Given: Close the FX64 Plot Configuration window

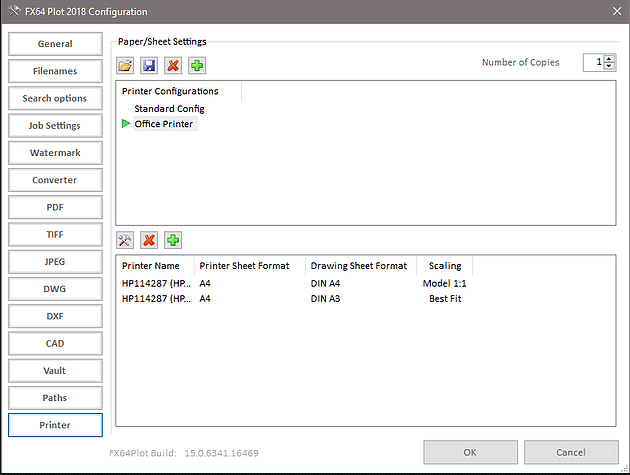Looking at the screenshot, I should click(x=617, y=11).
